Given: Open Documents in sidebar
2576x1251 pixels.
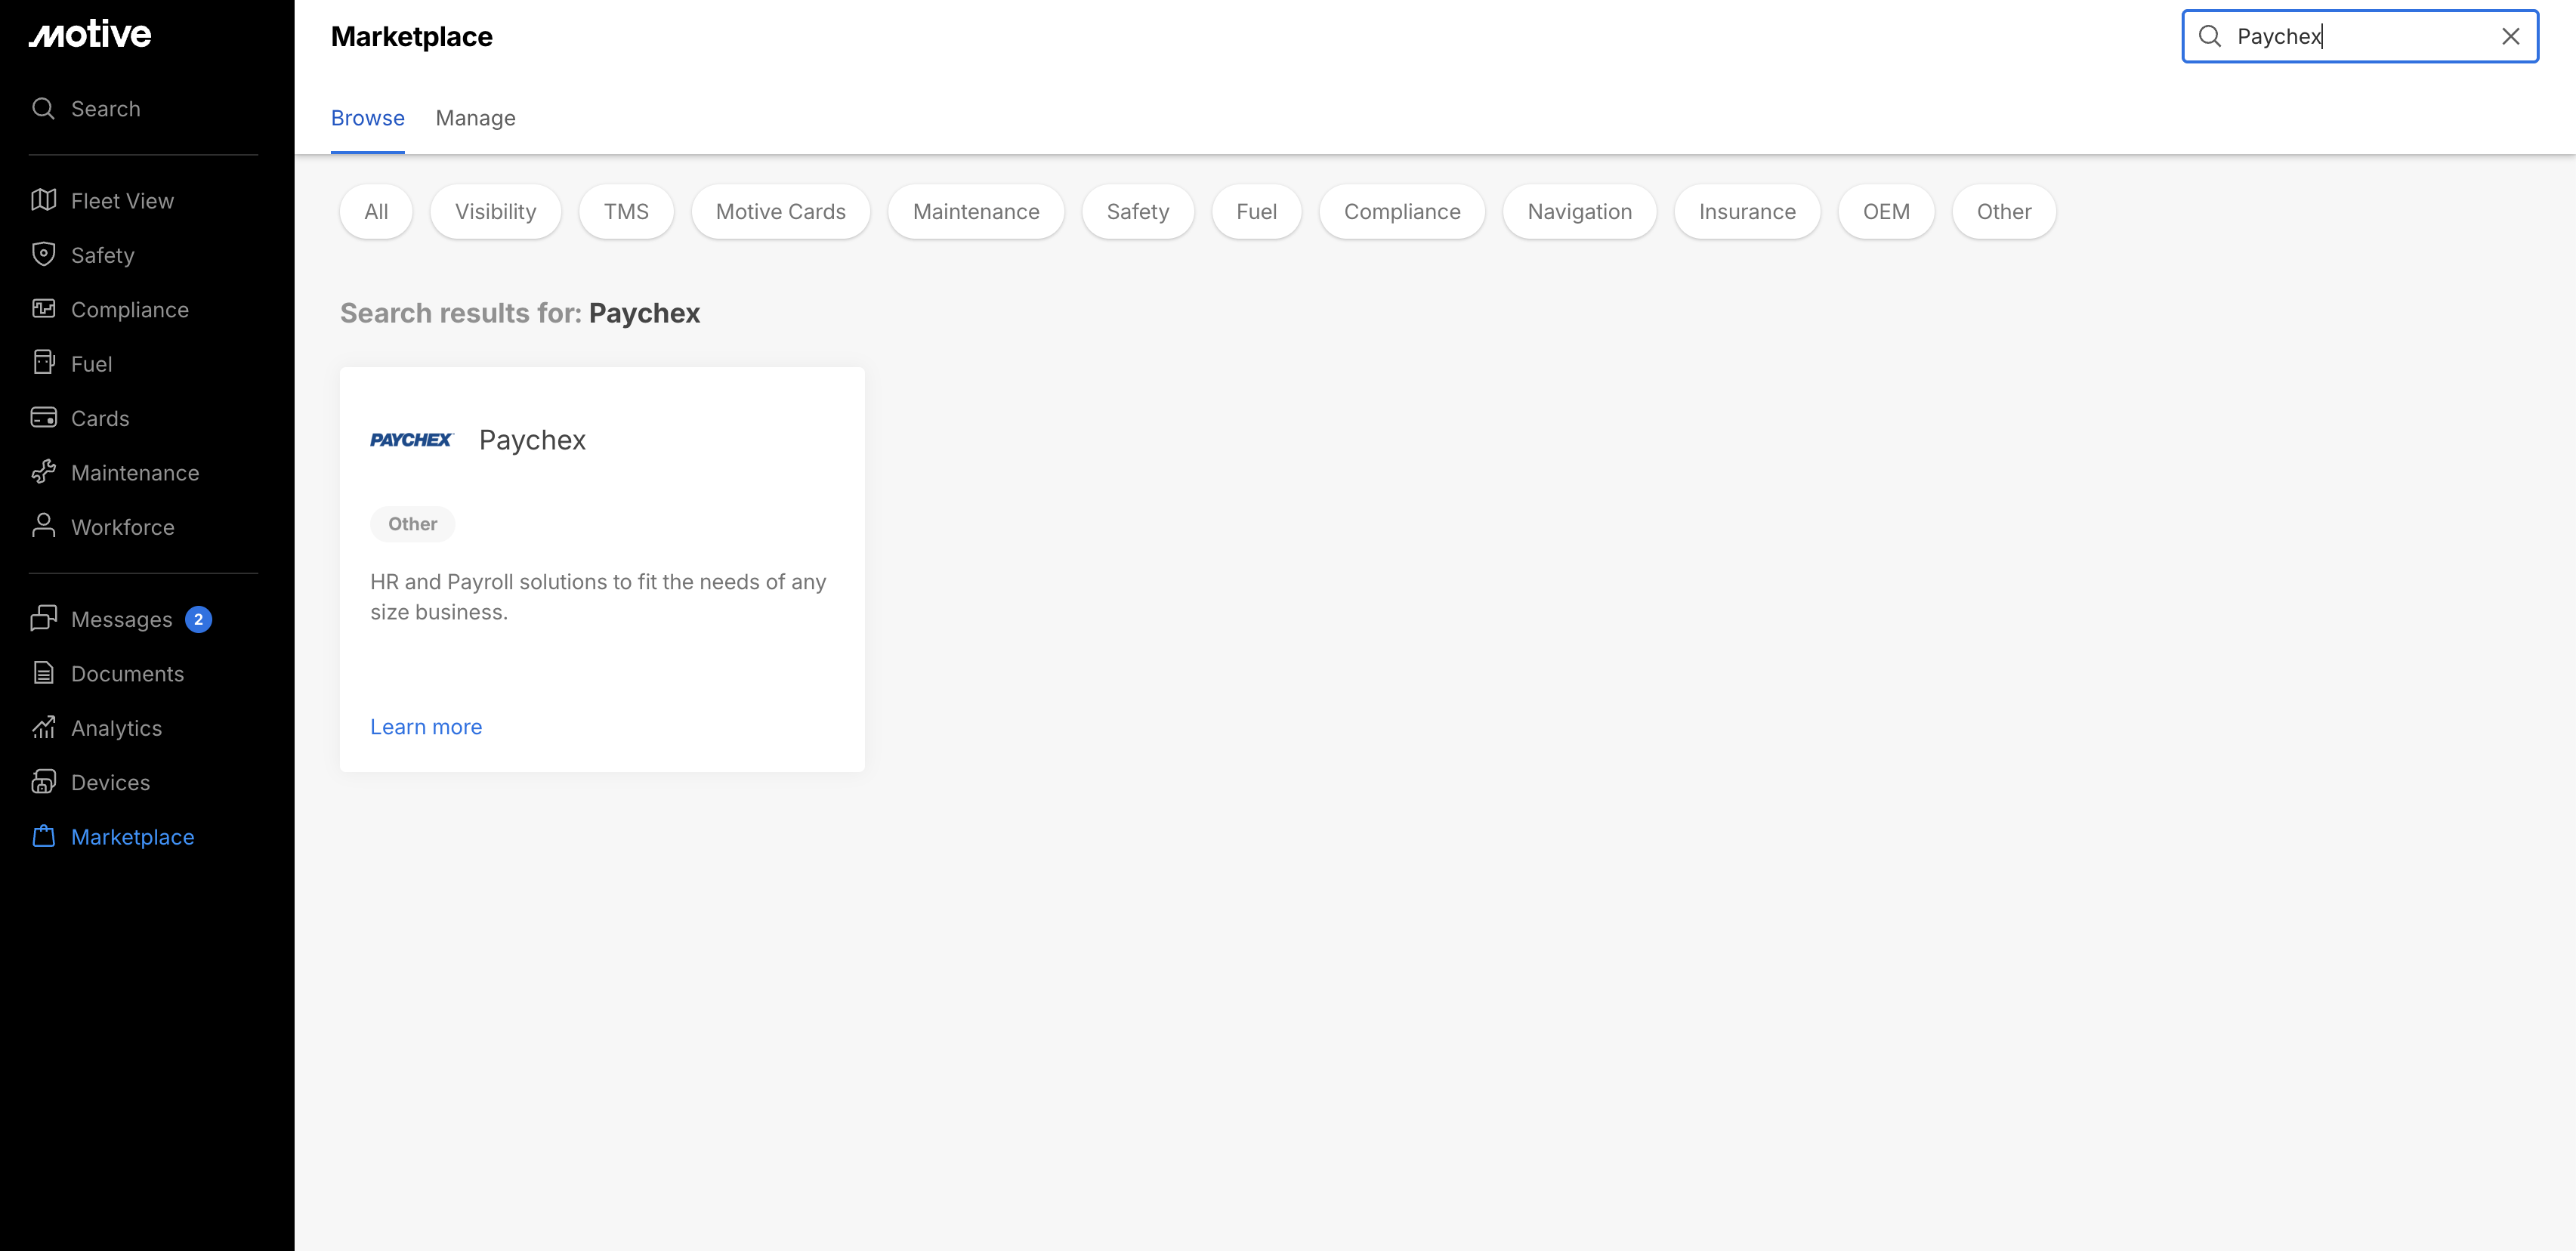Looking at the screenshot, I should (127, 673).
